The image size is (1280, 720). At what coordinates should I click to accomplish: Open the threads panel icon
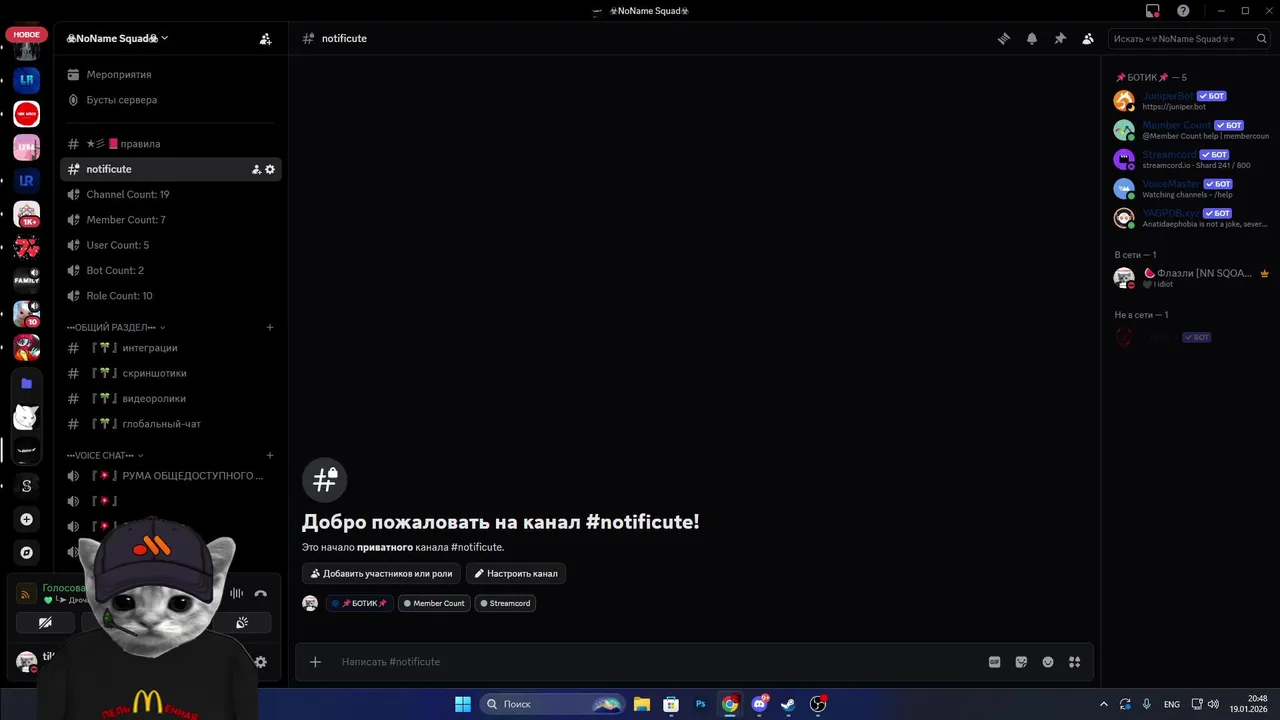[x=1003, y=38]
